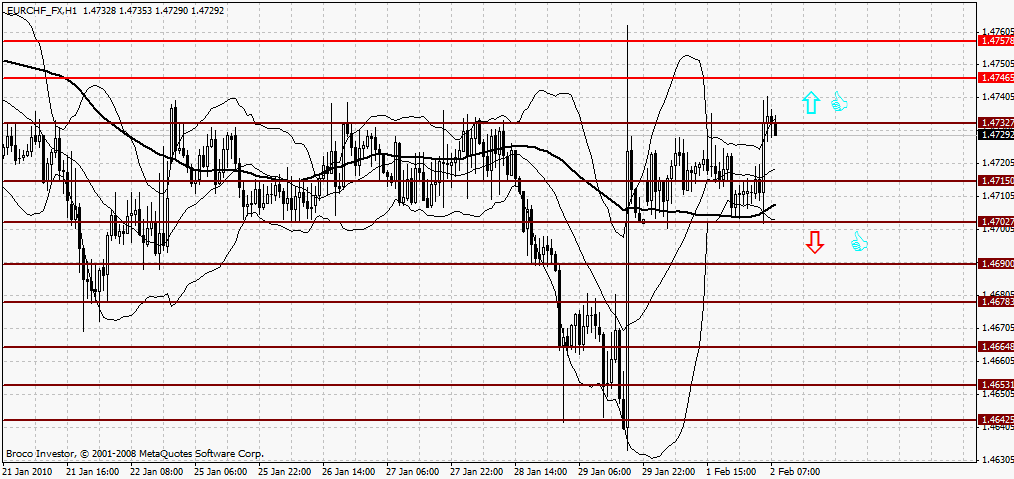Image resolution: width=1014 pixels, height=479 pixels.
Task: Select the 1.46648 price level label
Action: click(x=996, y=346)
